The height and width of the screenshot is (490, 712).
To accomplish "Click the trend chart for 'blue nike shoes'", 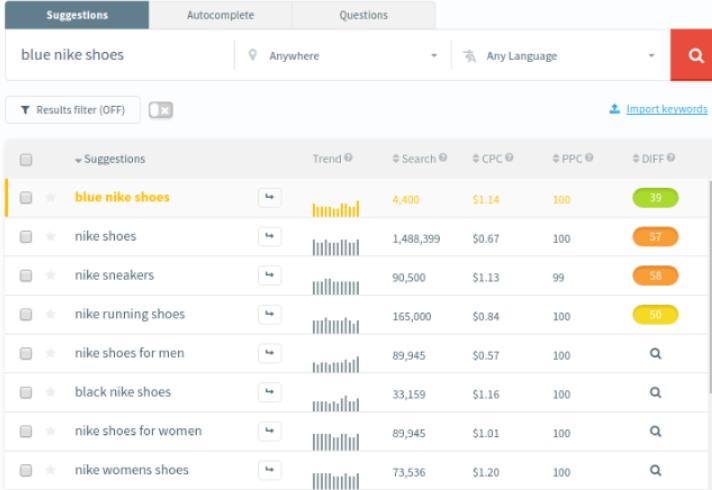I will point(336,208).
